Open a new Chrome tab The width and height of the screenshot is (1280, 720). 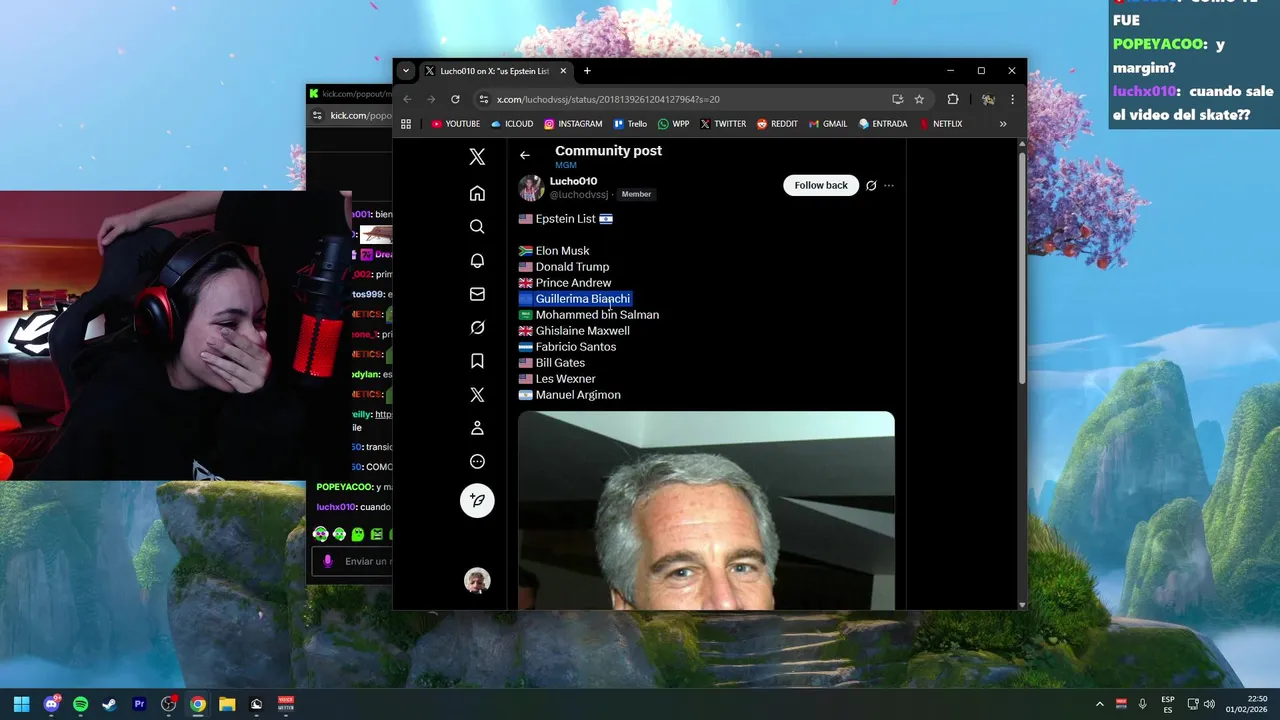point(587,71)
